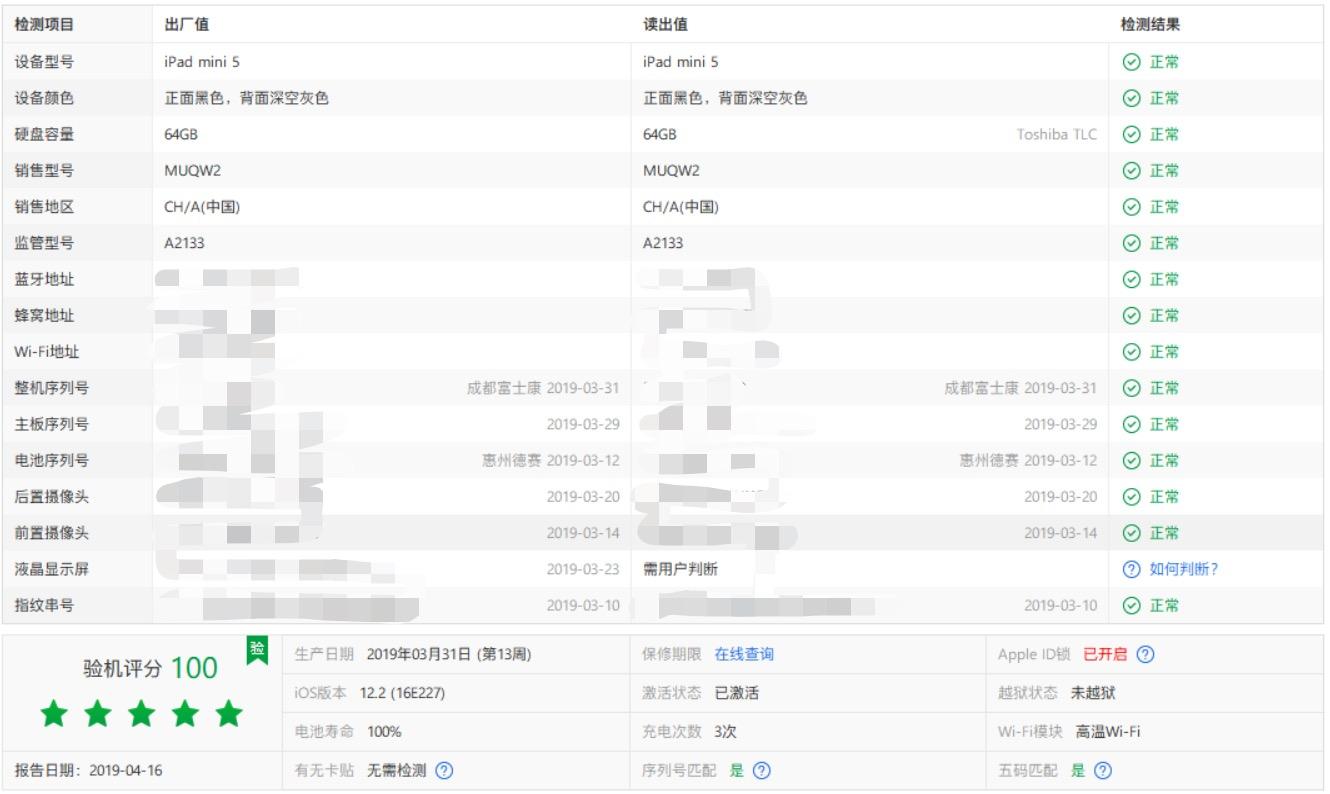Click the green check icon in 蓝牙地址 row
Screen dimensions: 1330x794
point(1131,279)
